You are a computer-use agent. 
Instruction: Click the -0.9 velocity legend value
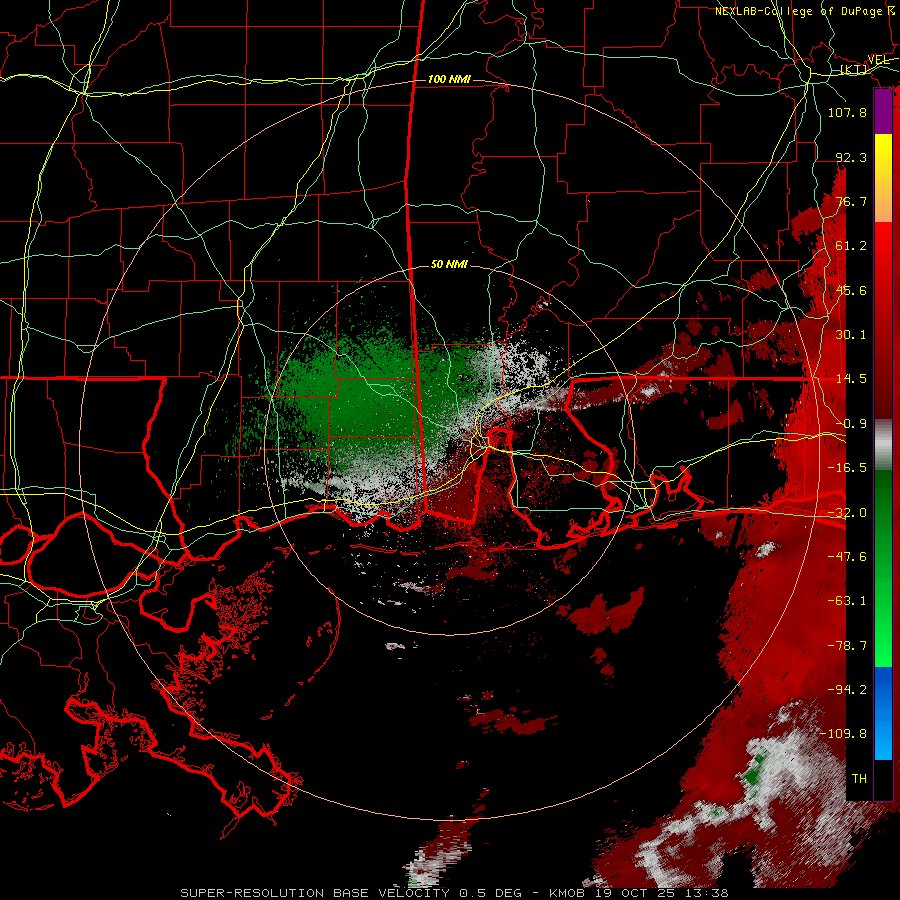pyautogui.click(x=851, y=424)
